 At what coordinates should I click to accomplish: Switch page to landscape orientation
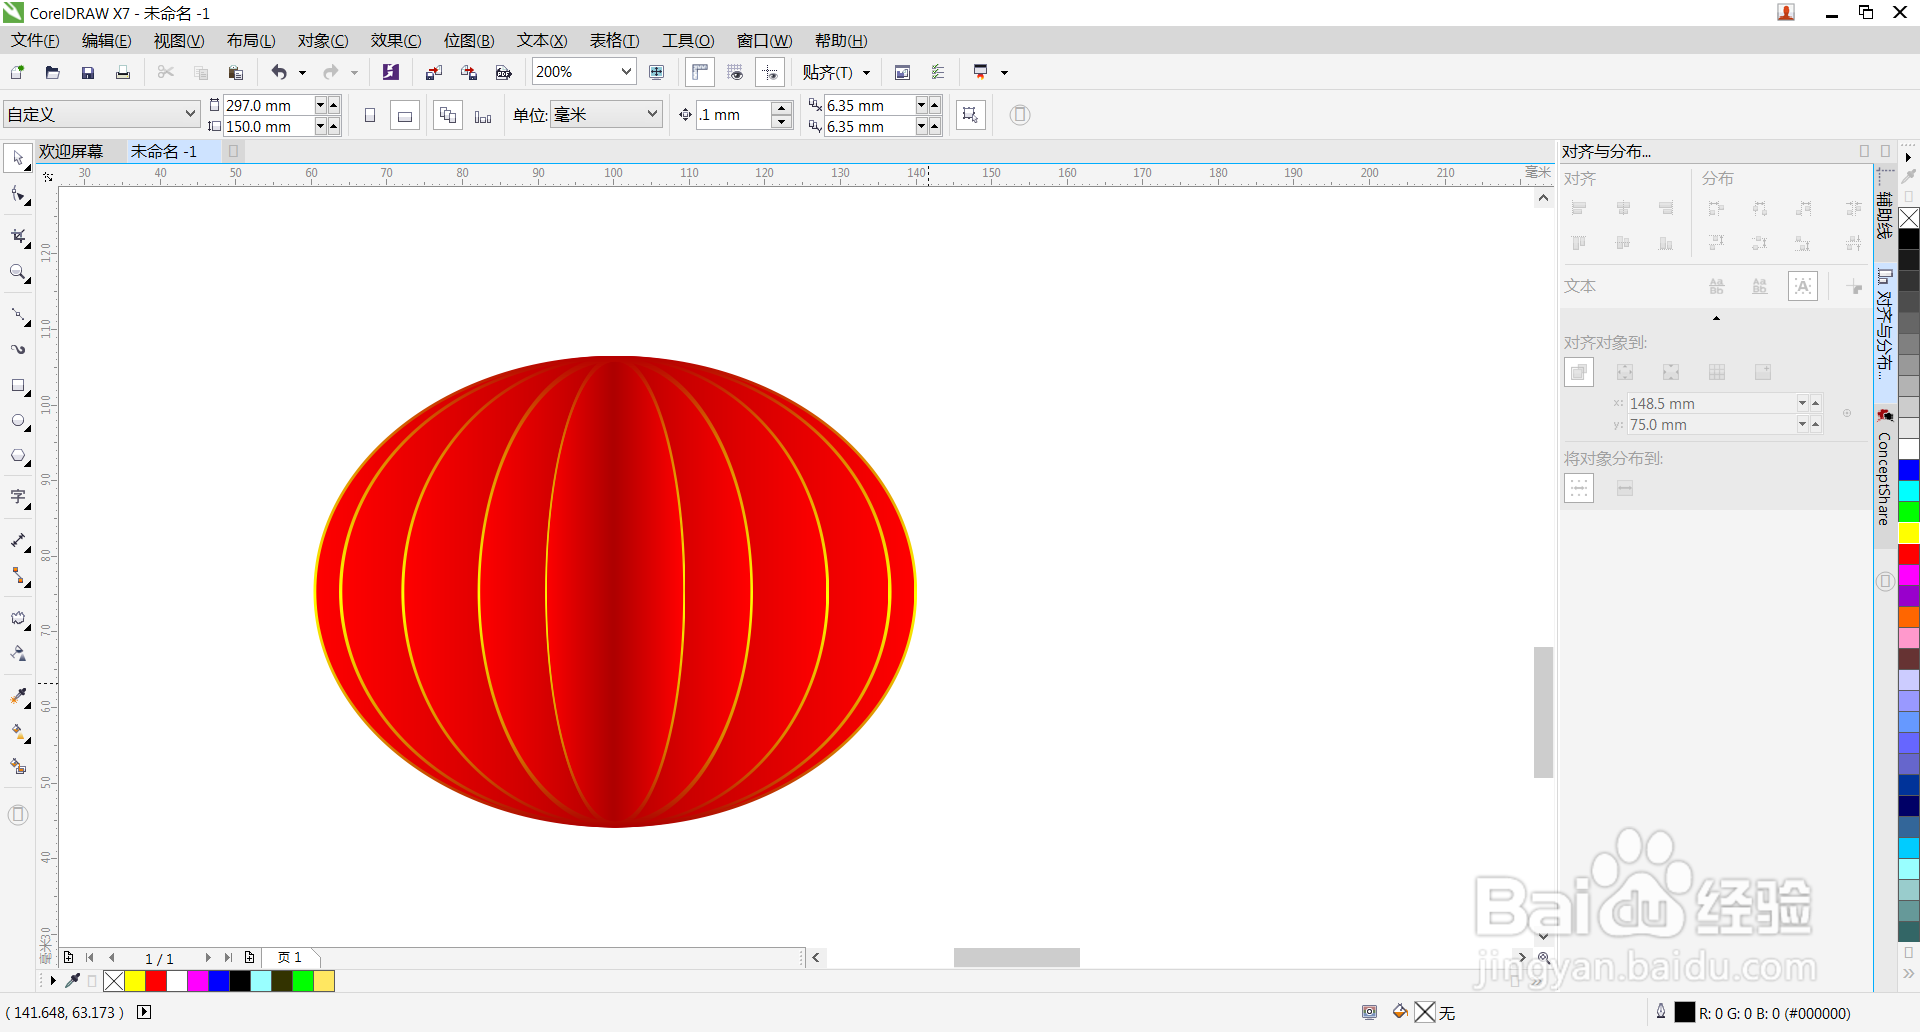pos(404,115)
